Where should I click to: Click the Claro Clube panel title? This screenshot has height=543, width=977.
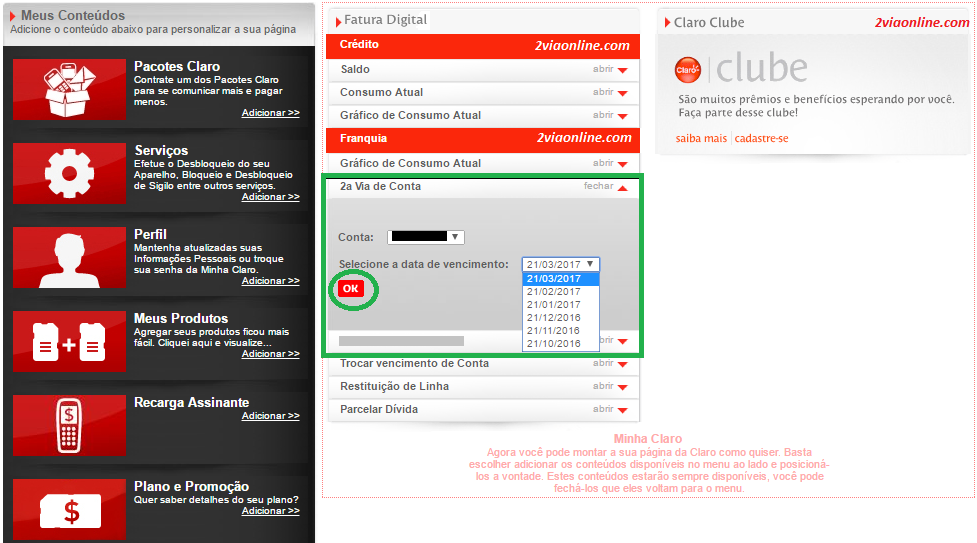pos(709,22)
